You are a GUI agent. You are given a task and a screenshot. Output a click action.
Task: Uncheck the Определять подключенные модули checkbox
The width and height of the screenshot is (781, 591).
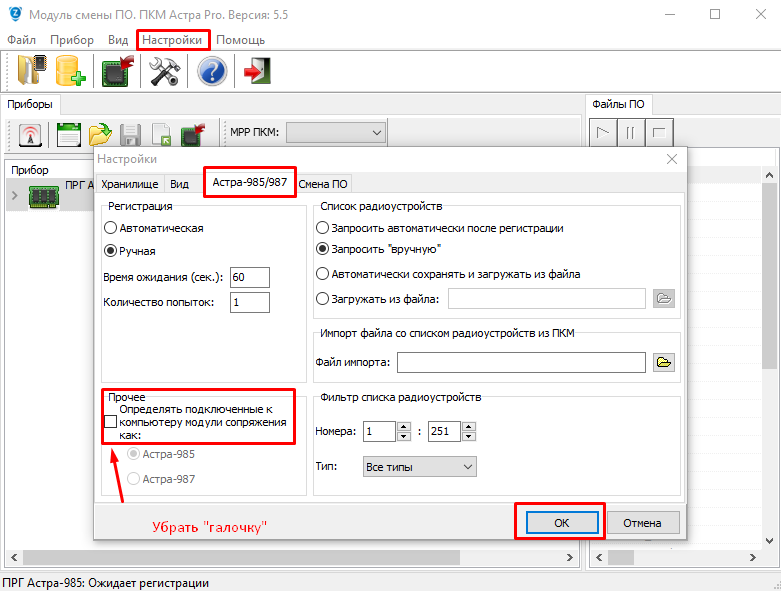(109, 423)
